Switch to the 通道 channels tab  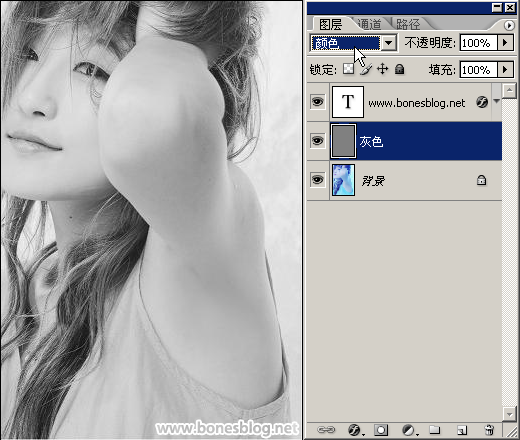point(369,24)
